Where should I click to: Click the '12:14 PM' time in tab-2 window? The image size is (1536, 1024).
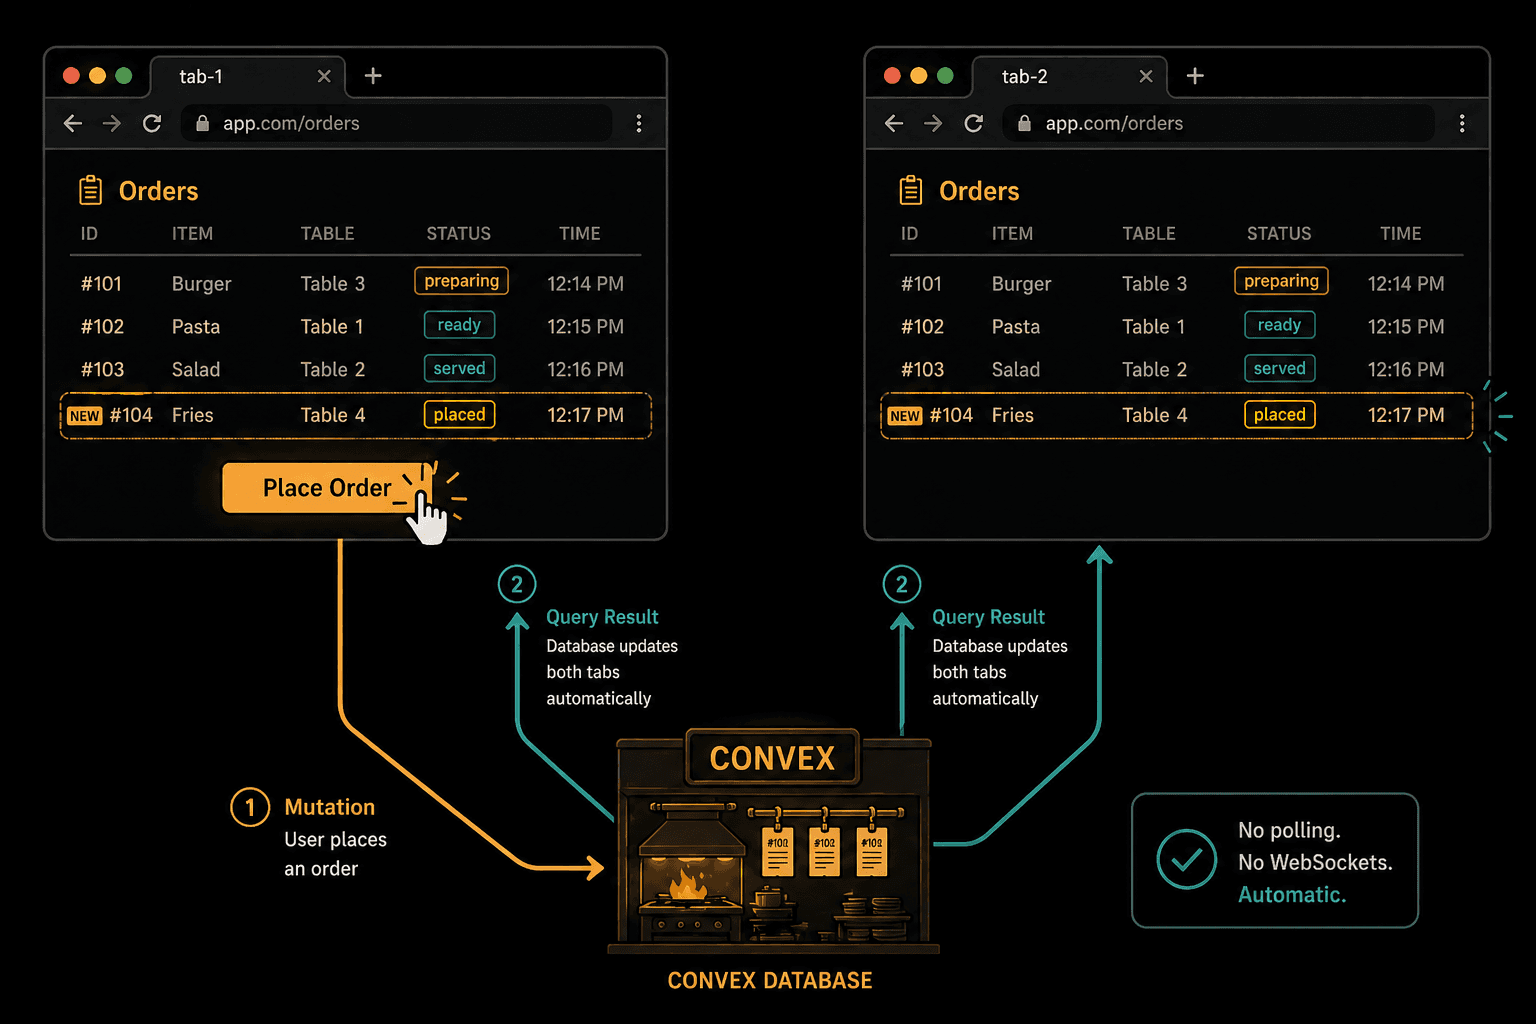click(x=1406, y=284)
